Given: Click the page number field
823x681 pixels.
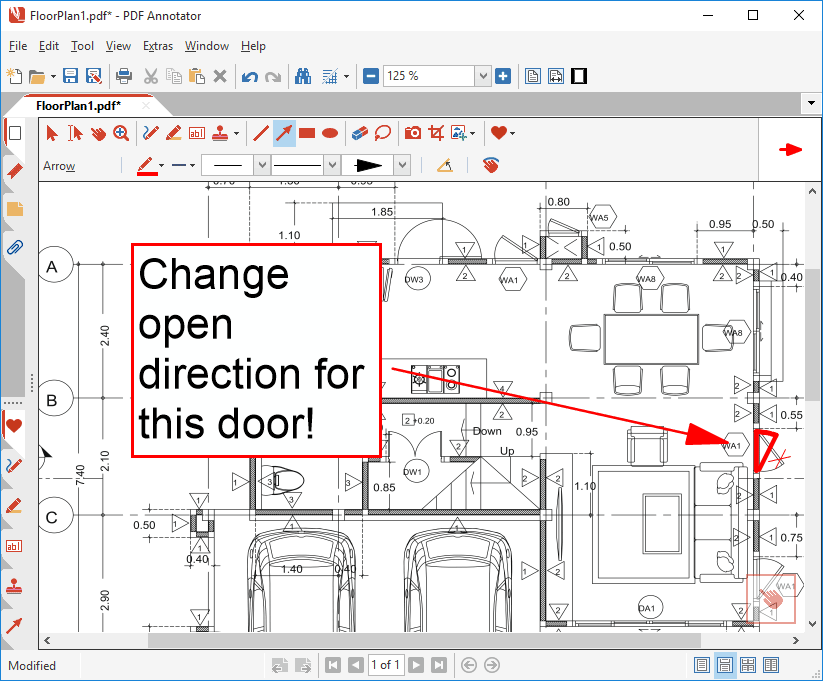Looking at the screenshot, I should tap(386, 665).
